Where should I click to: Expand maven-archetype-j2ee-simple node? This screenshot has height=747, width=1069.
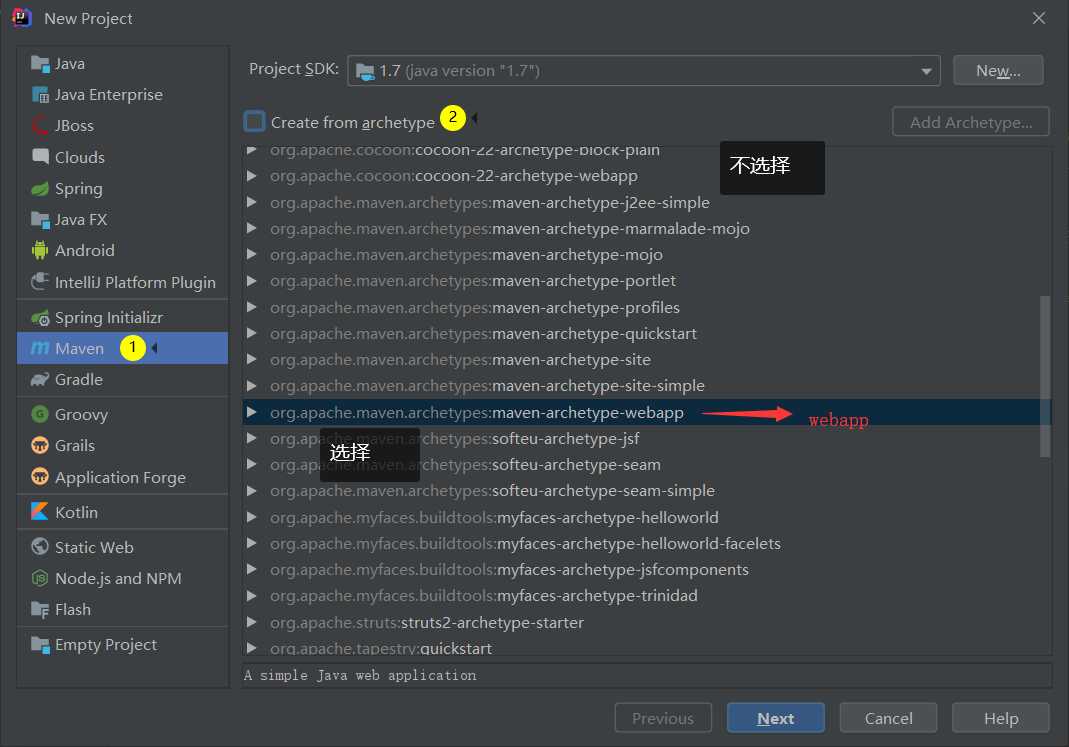pyautogui.click(x=252, y=202)
